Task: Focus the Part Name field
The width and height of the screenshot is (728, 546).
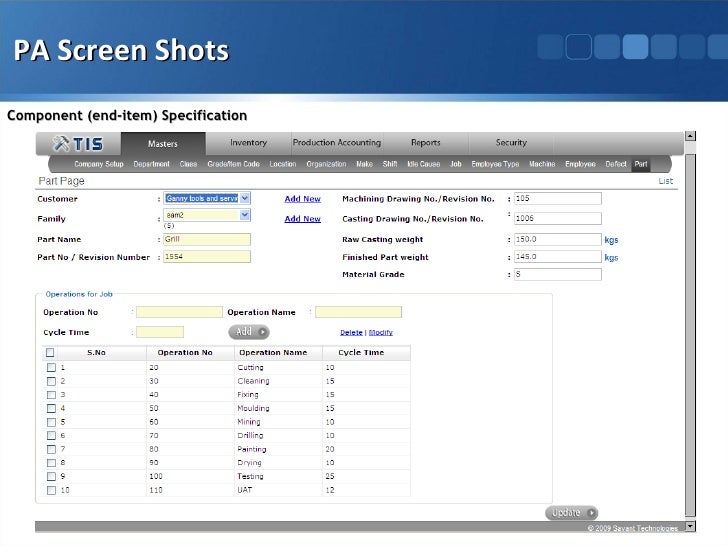Action: (207, 239)
